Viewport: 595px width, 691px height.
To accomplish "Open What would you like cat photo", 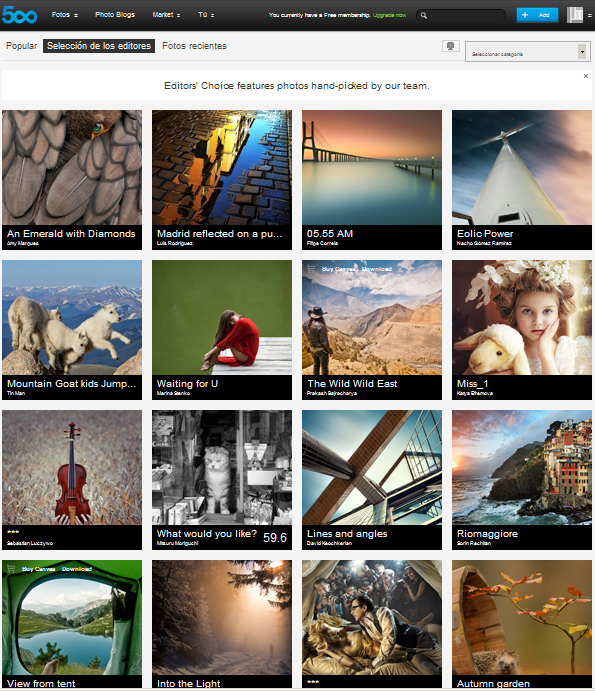I will 222,467.
